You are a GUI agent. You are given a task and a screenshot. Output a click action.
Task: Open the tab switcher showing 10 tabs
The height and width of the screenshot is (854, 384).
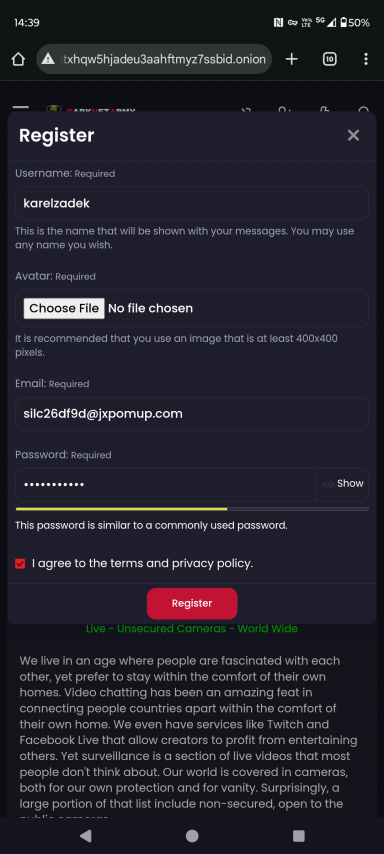coord(330,59)
